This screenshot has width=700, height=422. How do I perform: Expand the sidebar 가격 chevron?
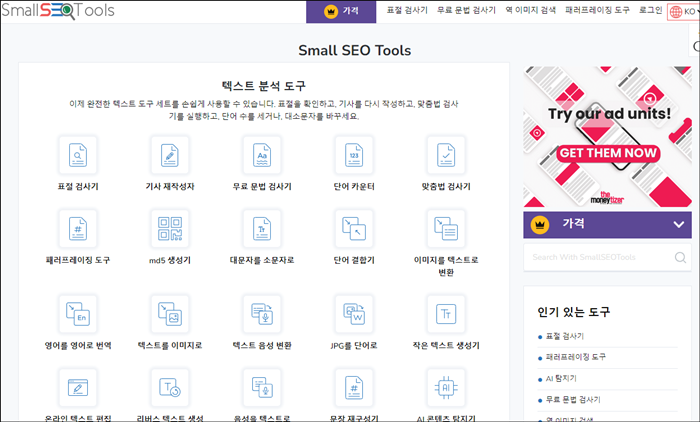679,225
